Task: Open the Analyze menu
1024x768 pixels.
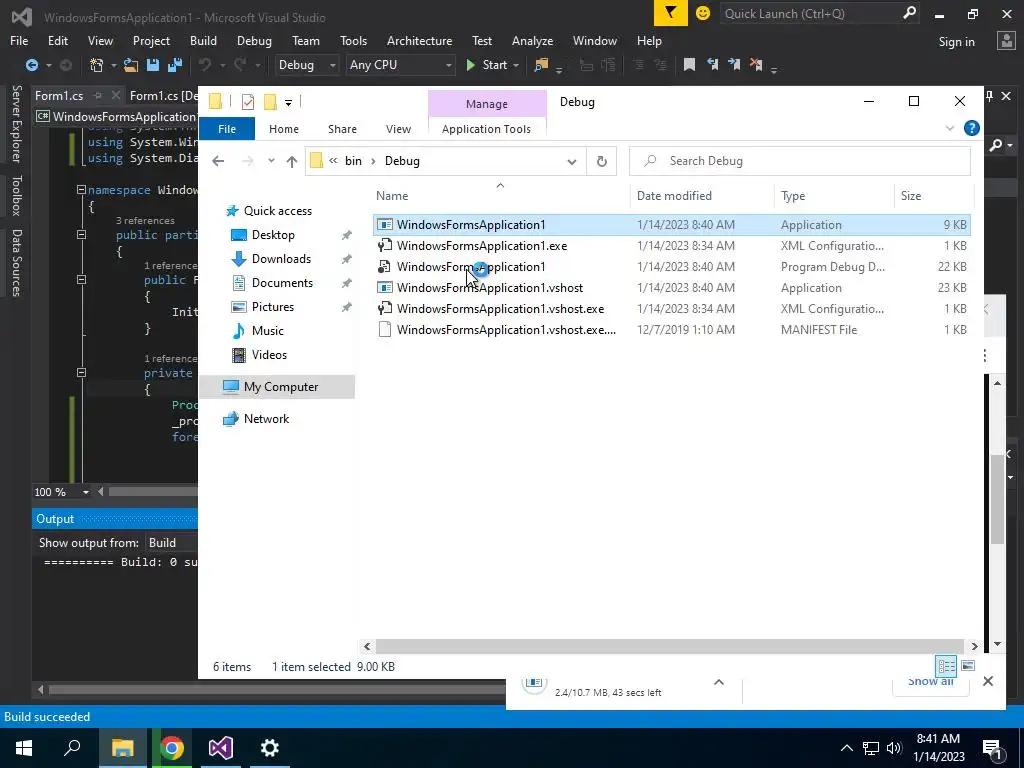Action: point(532,40)
